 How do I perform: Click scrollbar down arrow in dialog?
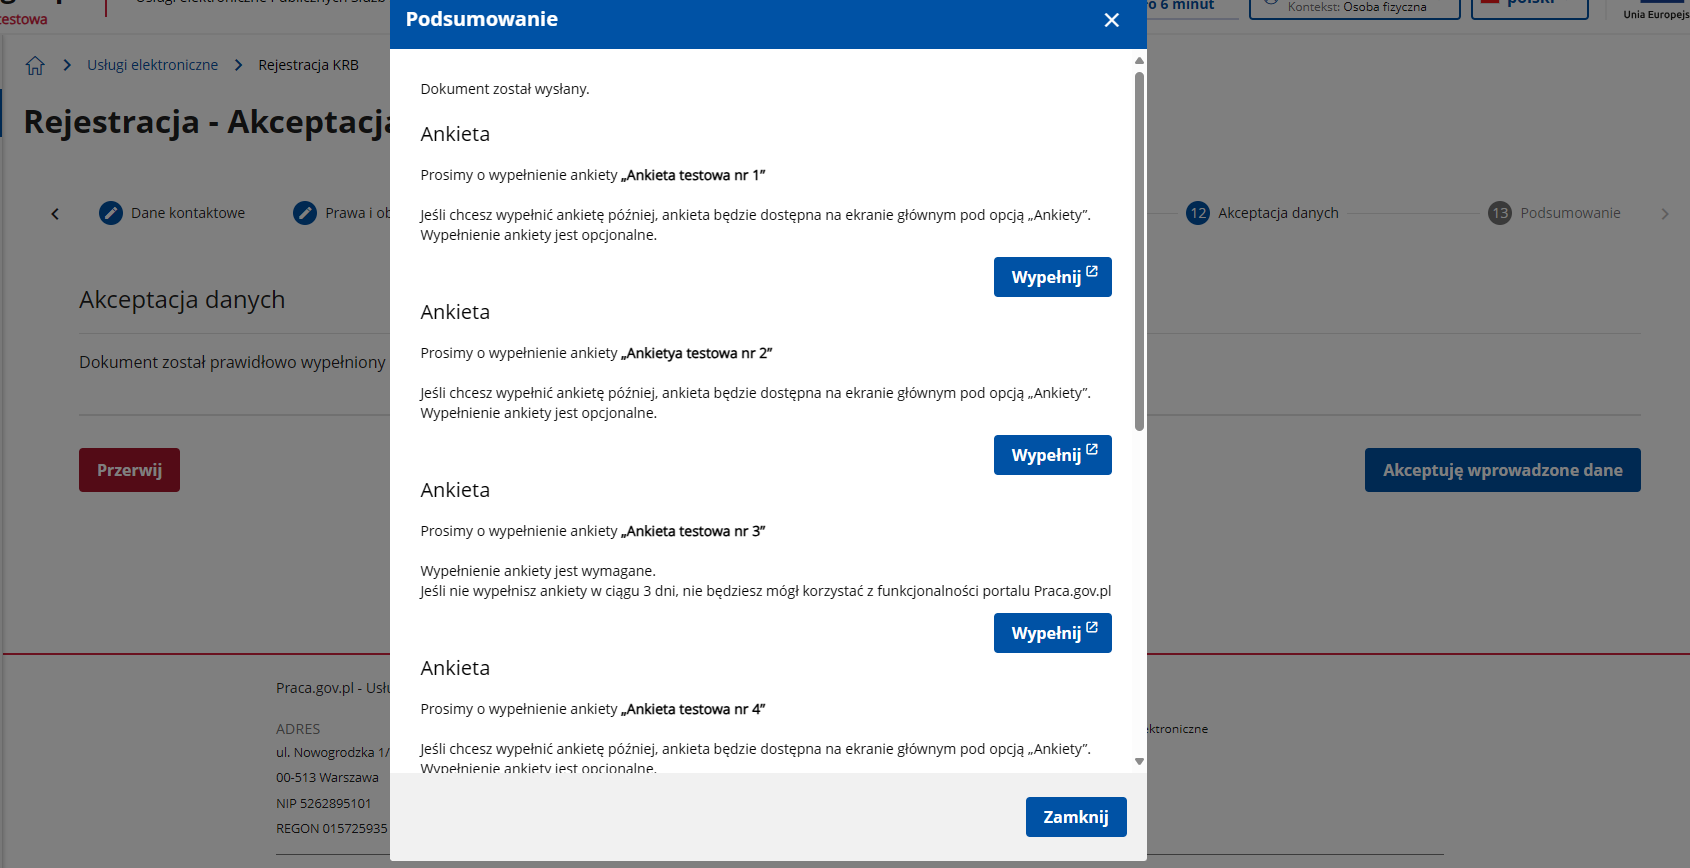point(1139,762)
